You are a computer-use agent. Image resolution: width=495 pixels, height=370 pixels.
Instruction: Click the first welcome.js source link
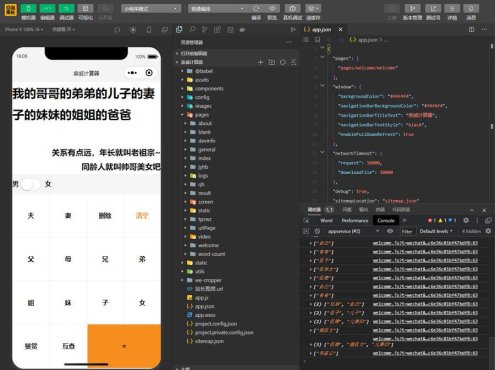[x=425, y=243]
